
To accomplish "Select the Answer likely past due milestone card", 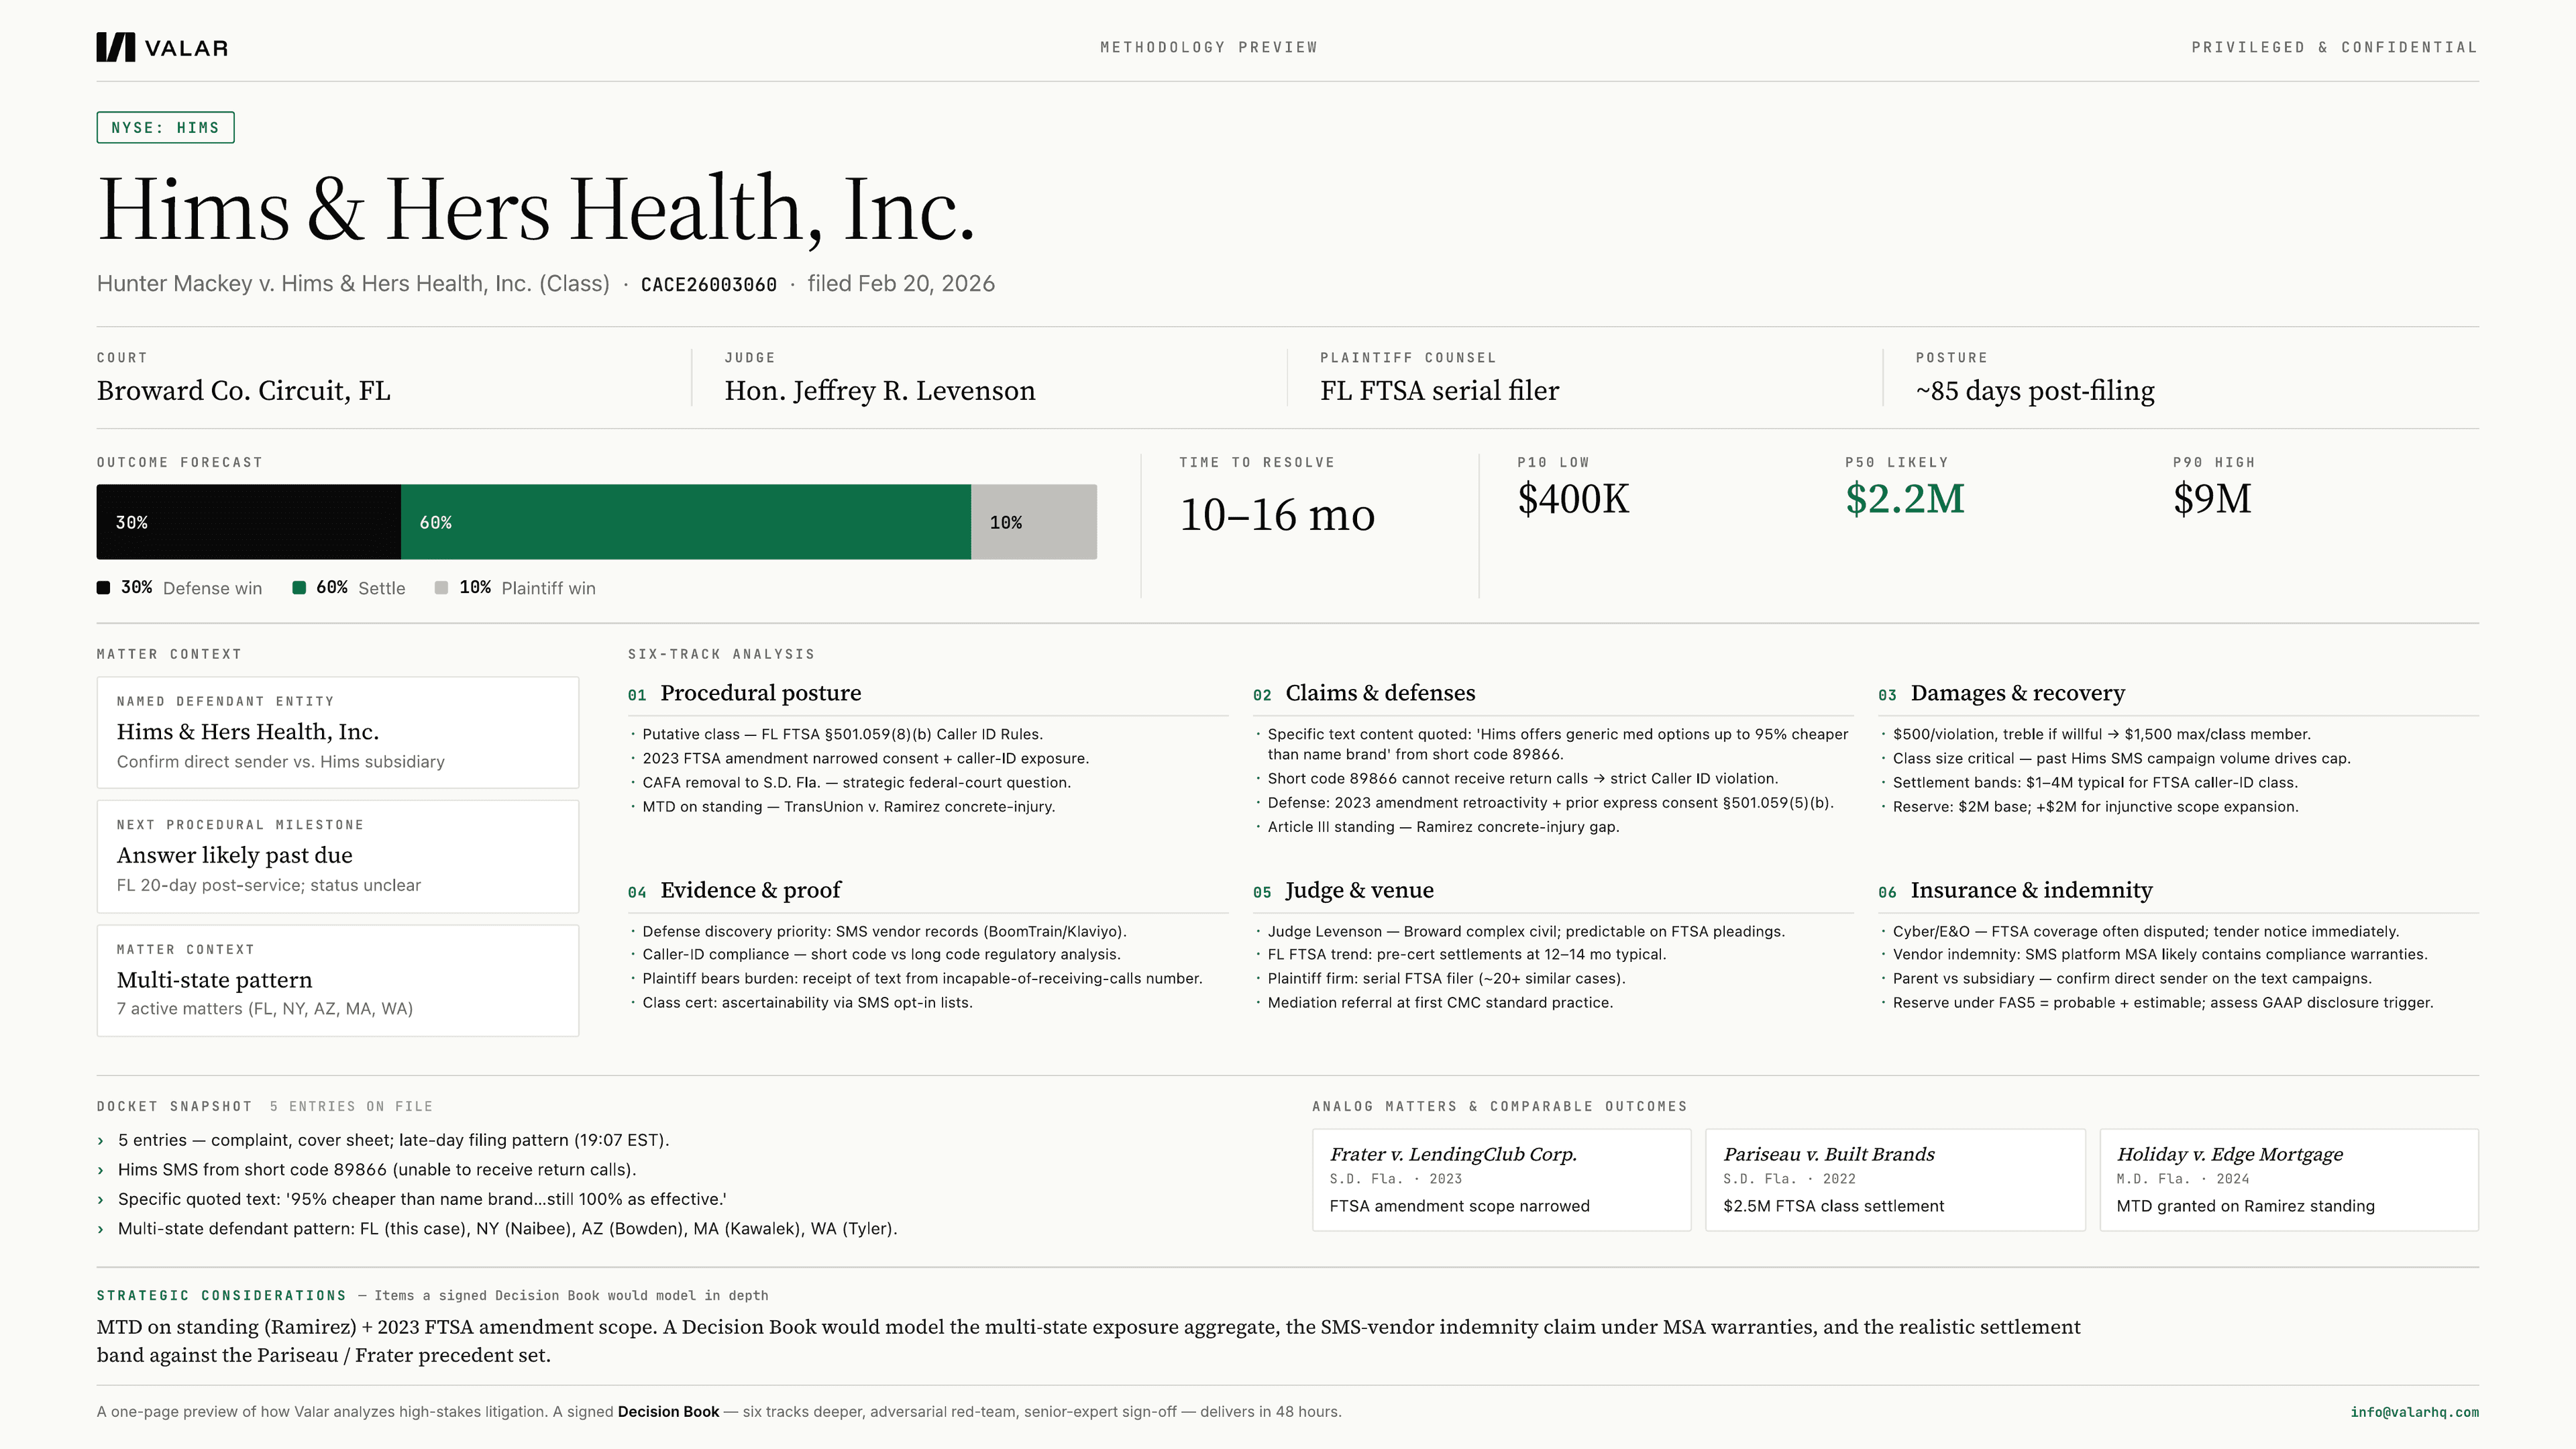I will coord(338,856).
